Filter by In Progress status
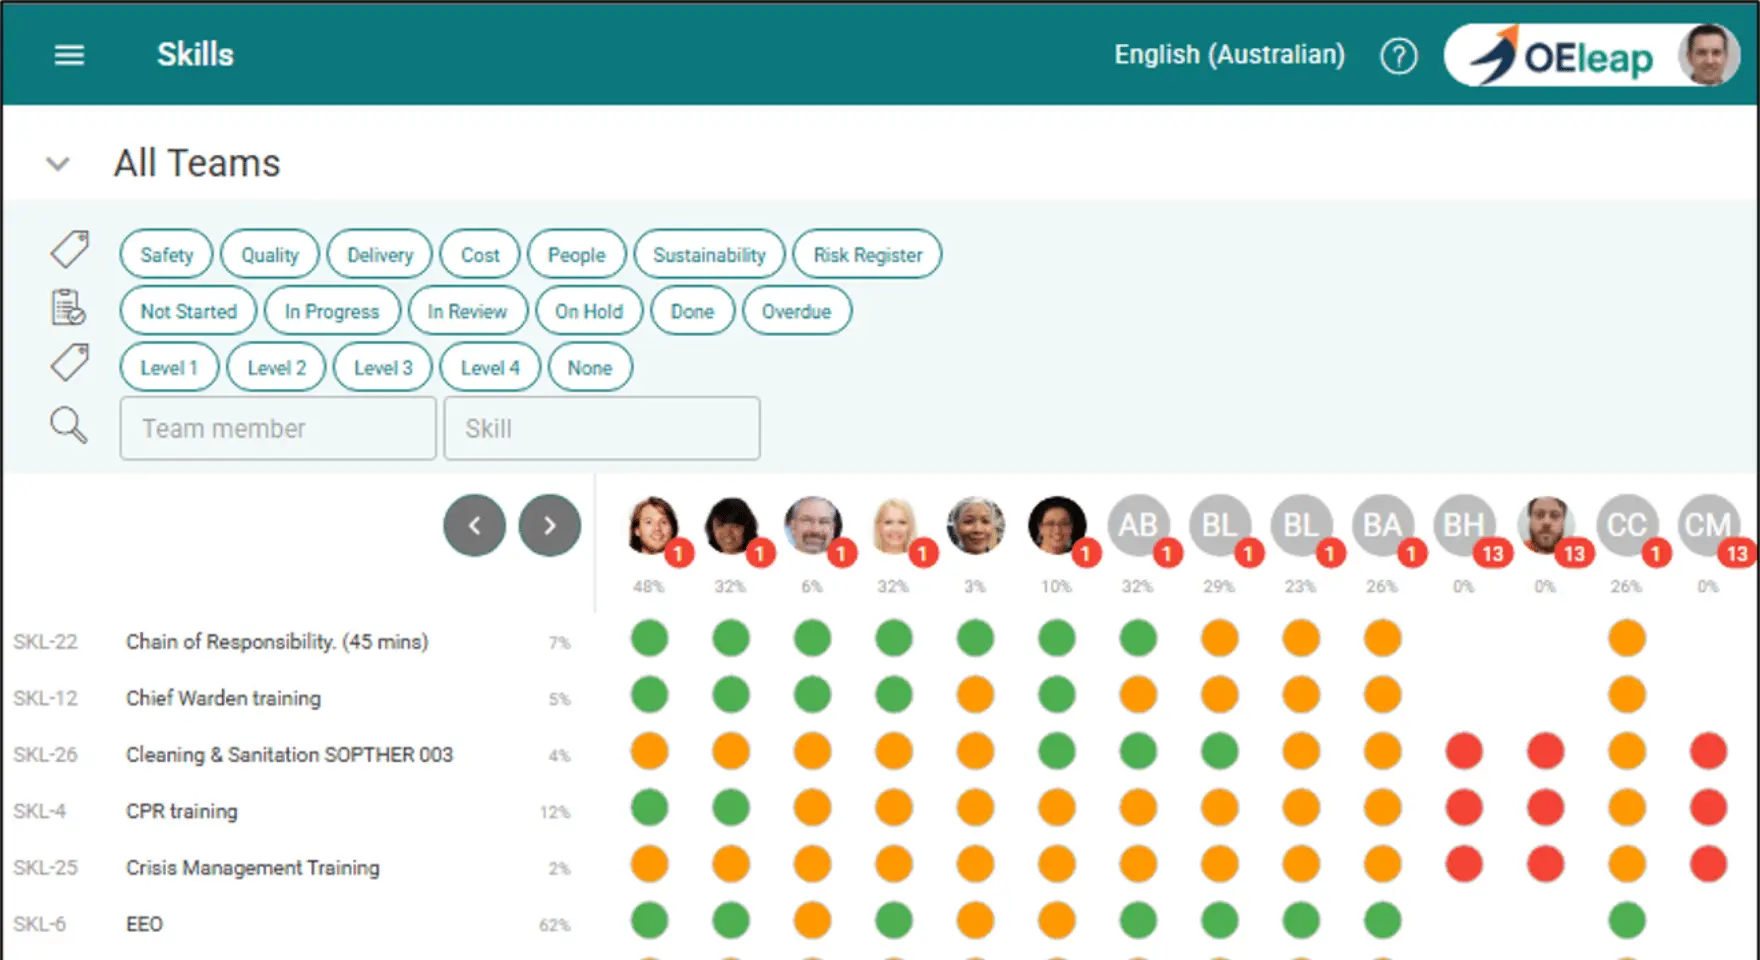The image size is (1760, 960). coord(332,311)
